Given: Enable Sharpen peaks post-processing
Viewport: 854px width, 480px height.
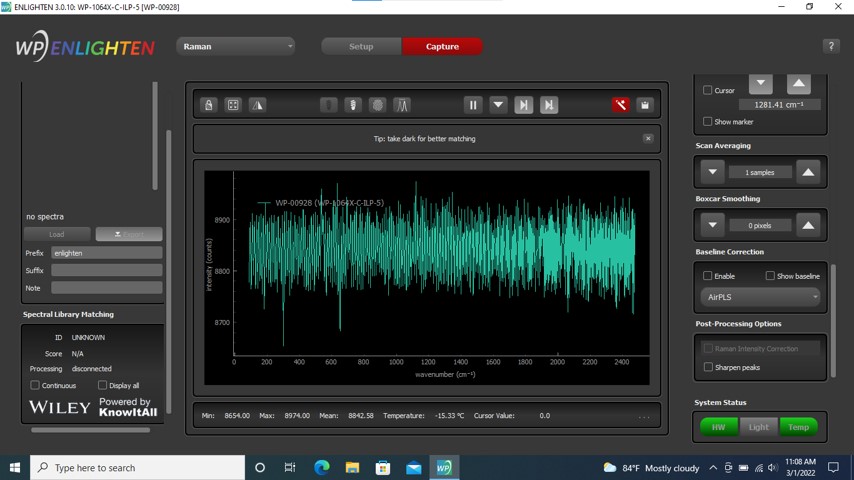Looking at the screenshot, I should point(708,367).
